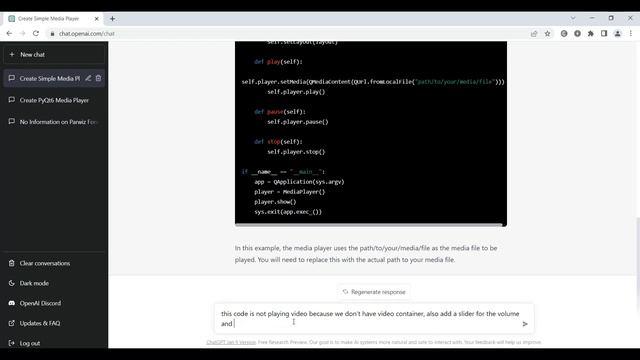Open the tab search dropdown arrow

tap(573, 18)
